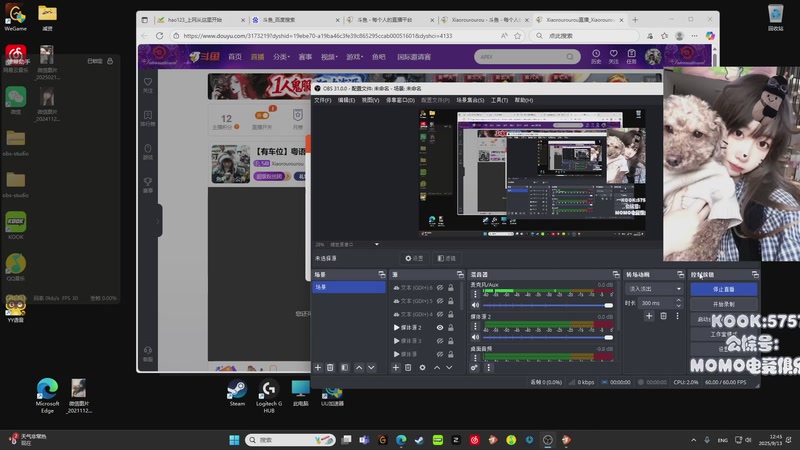Expand the Douyu left sidebar arrow
800x450 pixels.
tap(158, 221)
